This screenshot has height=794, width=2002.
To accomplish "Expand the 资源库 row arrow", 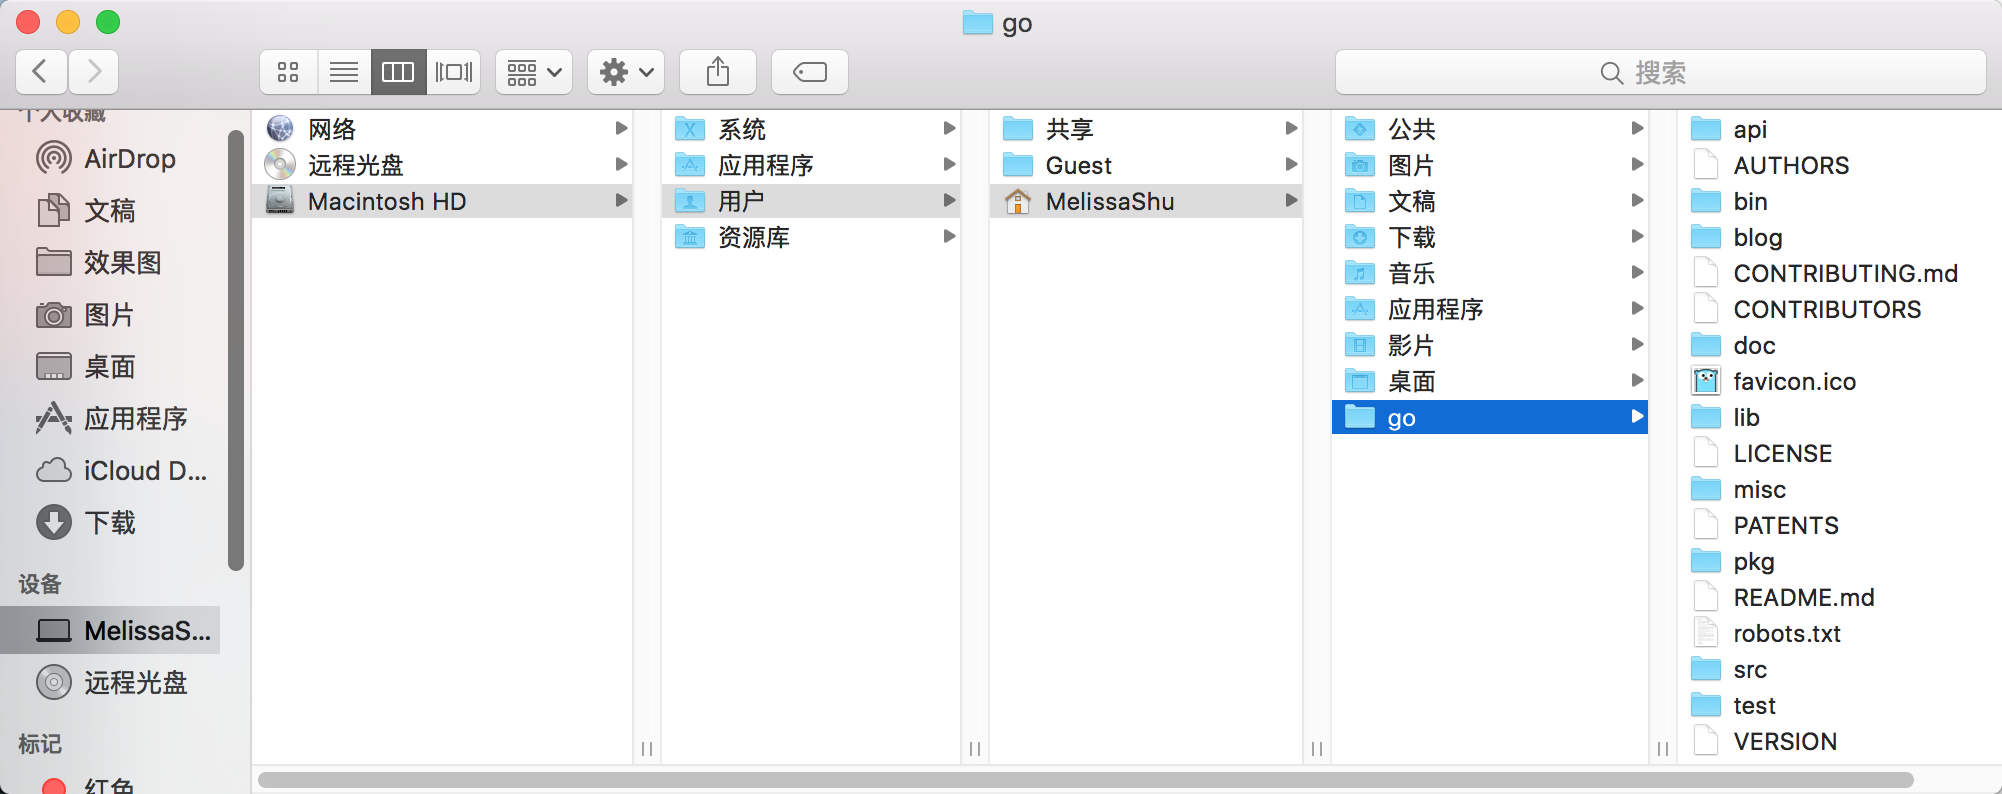I will coord(949,236).
